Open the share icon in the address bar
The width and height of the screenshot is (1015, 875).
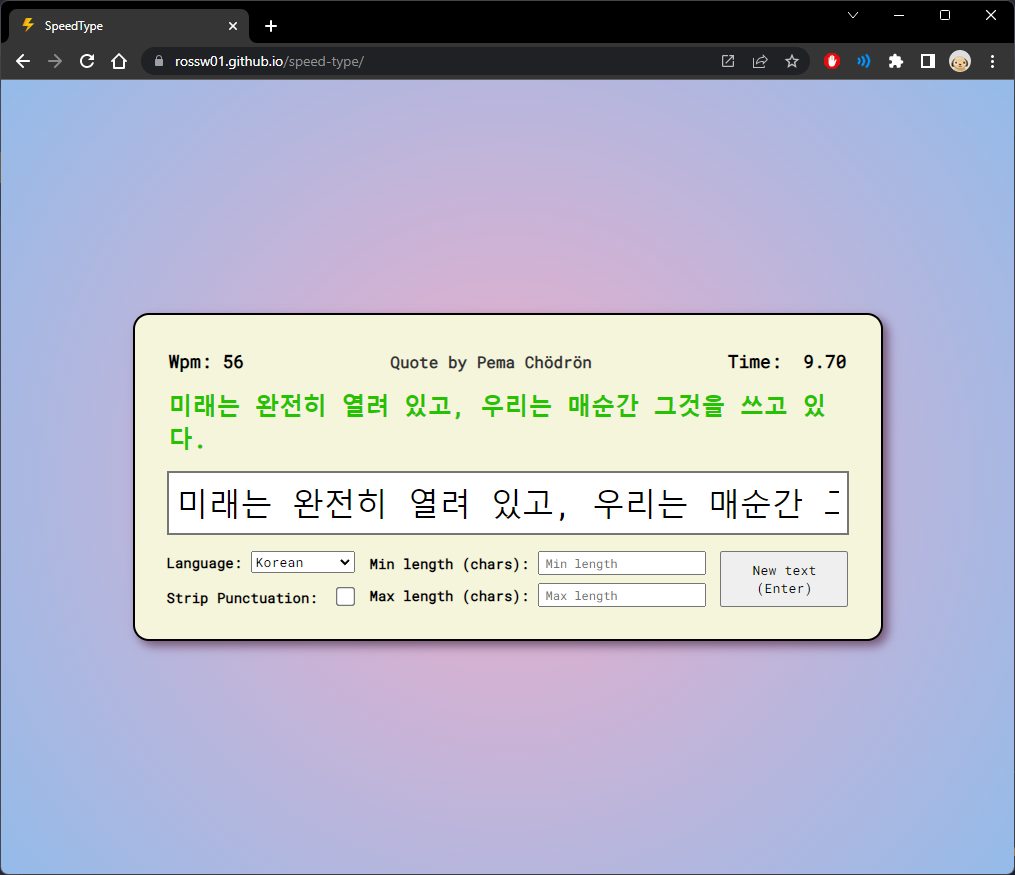pyautogui.click(x=760, y=61)
